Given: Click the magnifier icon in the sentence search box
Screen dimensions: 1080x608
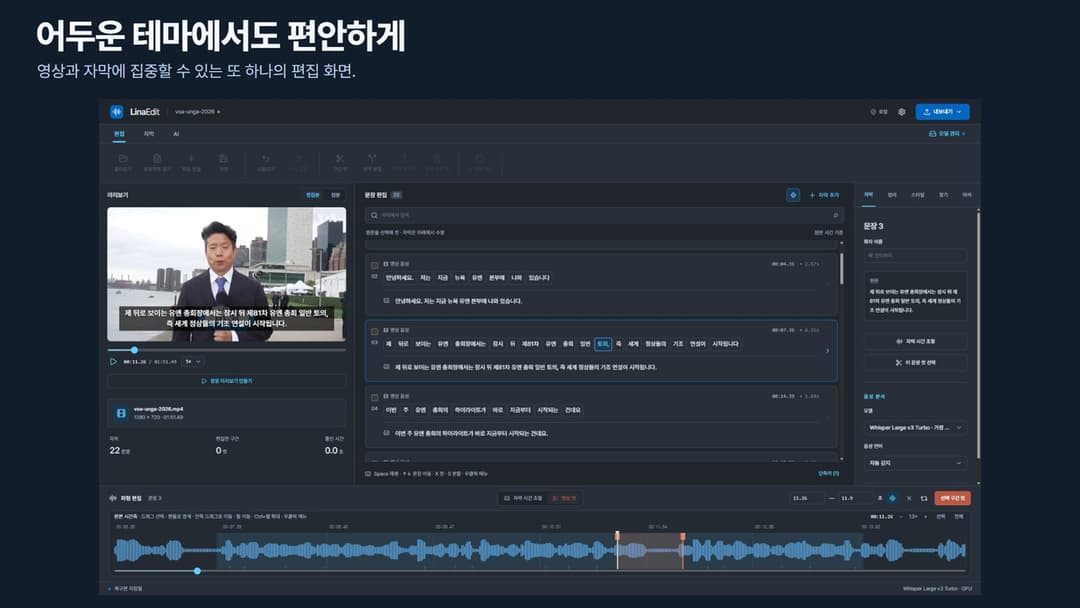Looking at the screenshot, I should point(374,216).
